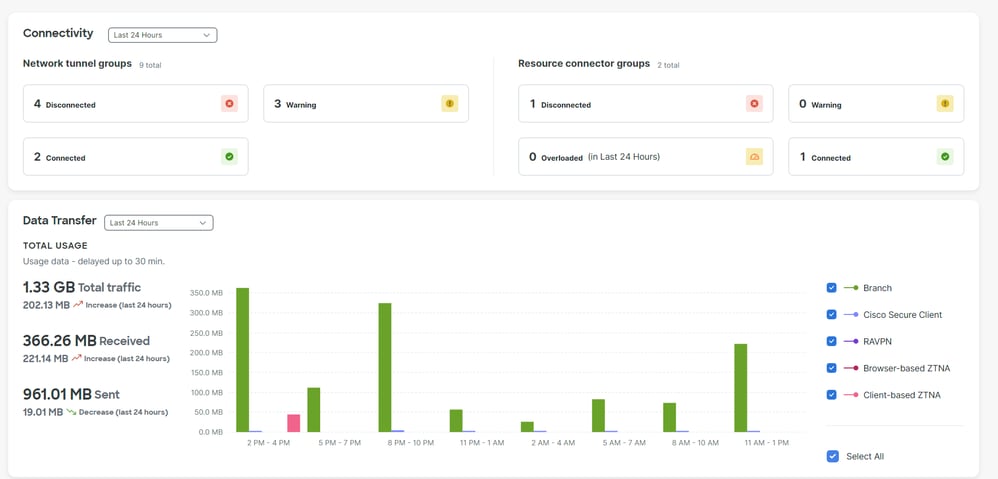This screenshot has height=479, width=998.
Task: Uncheck the Browser-based ZTNA checkbox
Action: pyautogui.click(x=831, y=368)
